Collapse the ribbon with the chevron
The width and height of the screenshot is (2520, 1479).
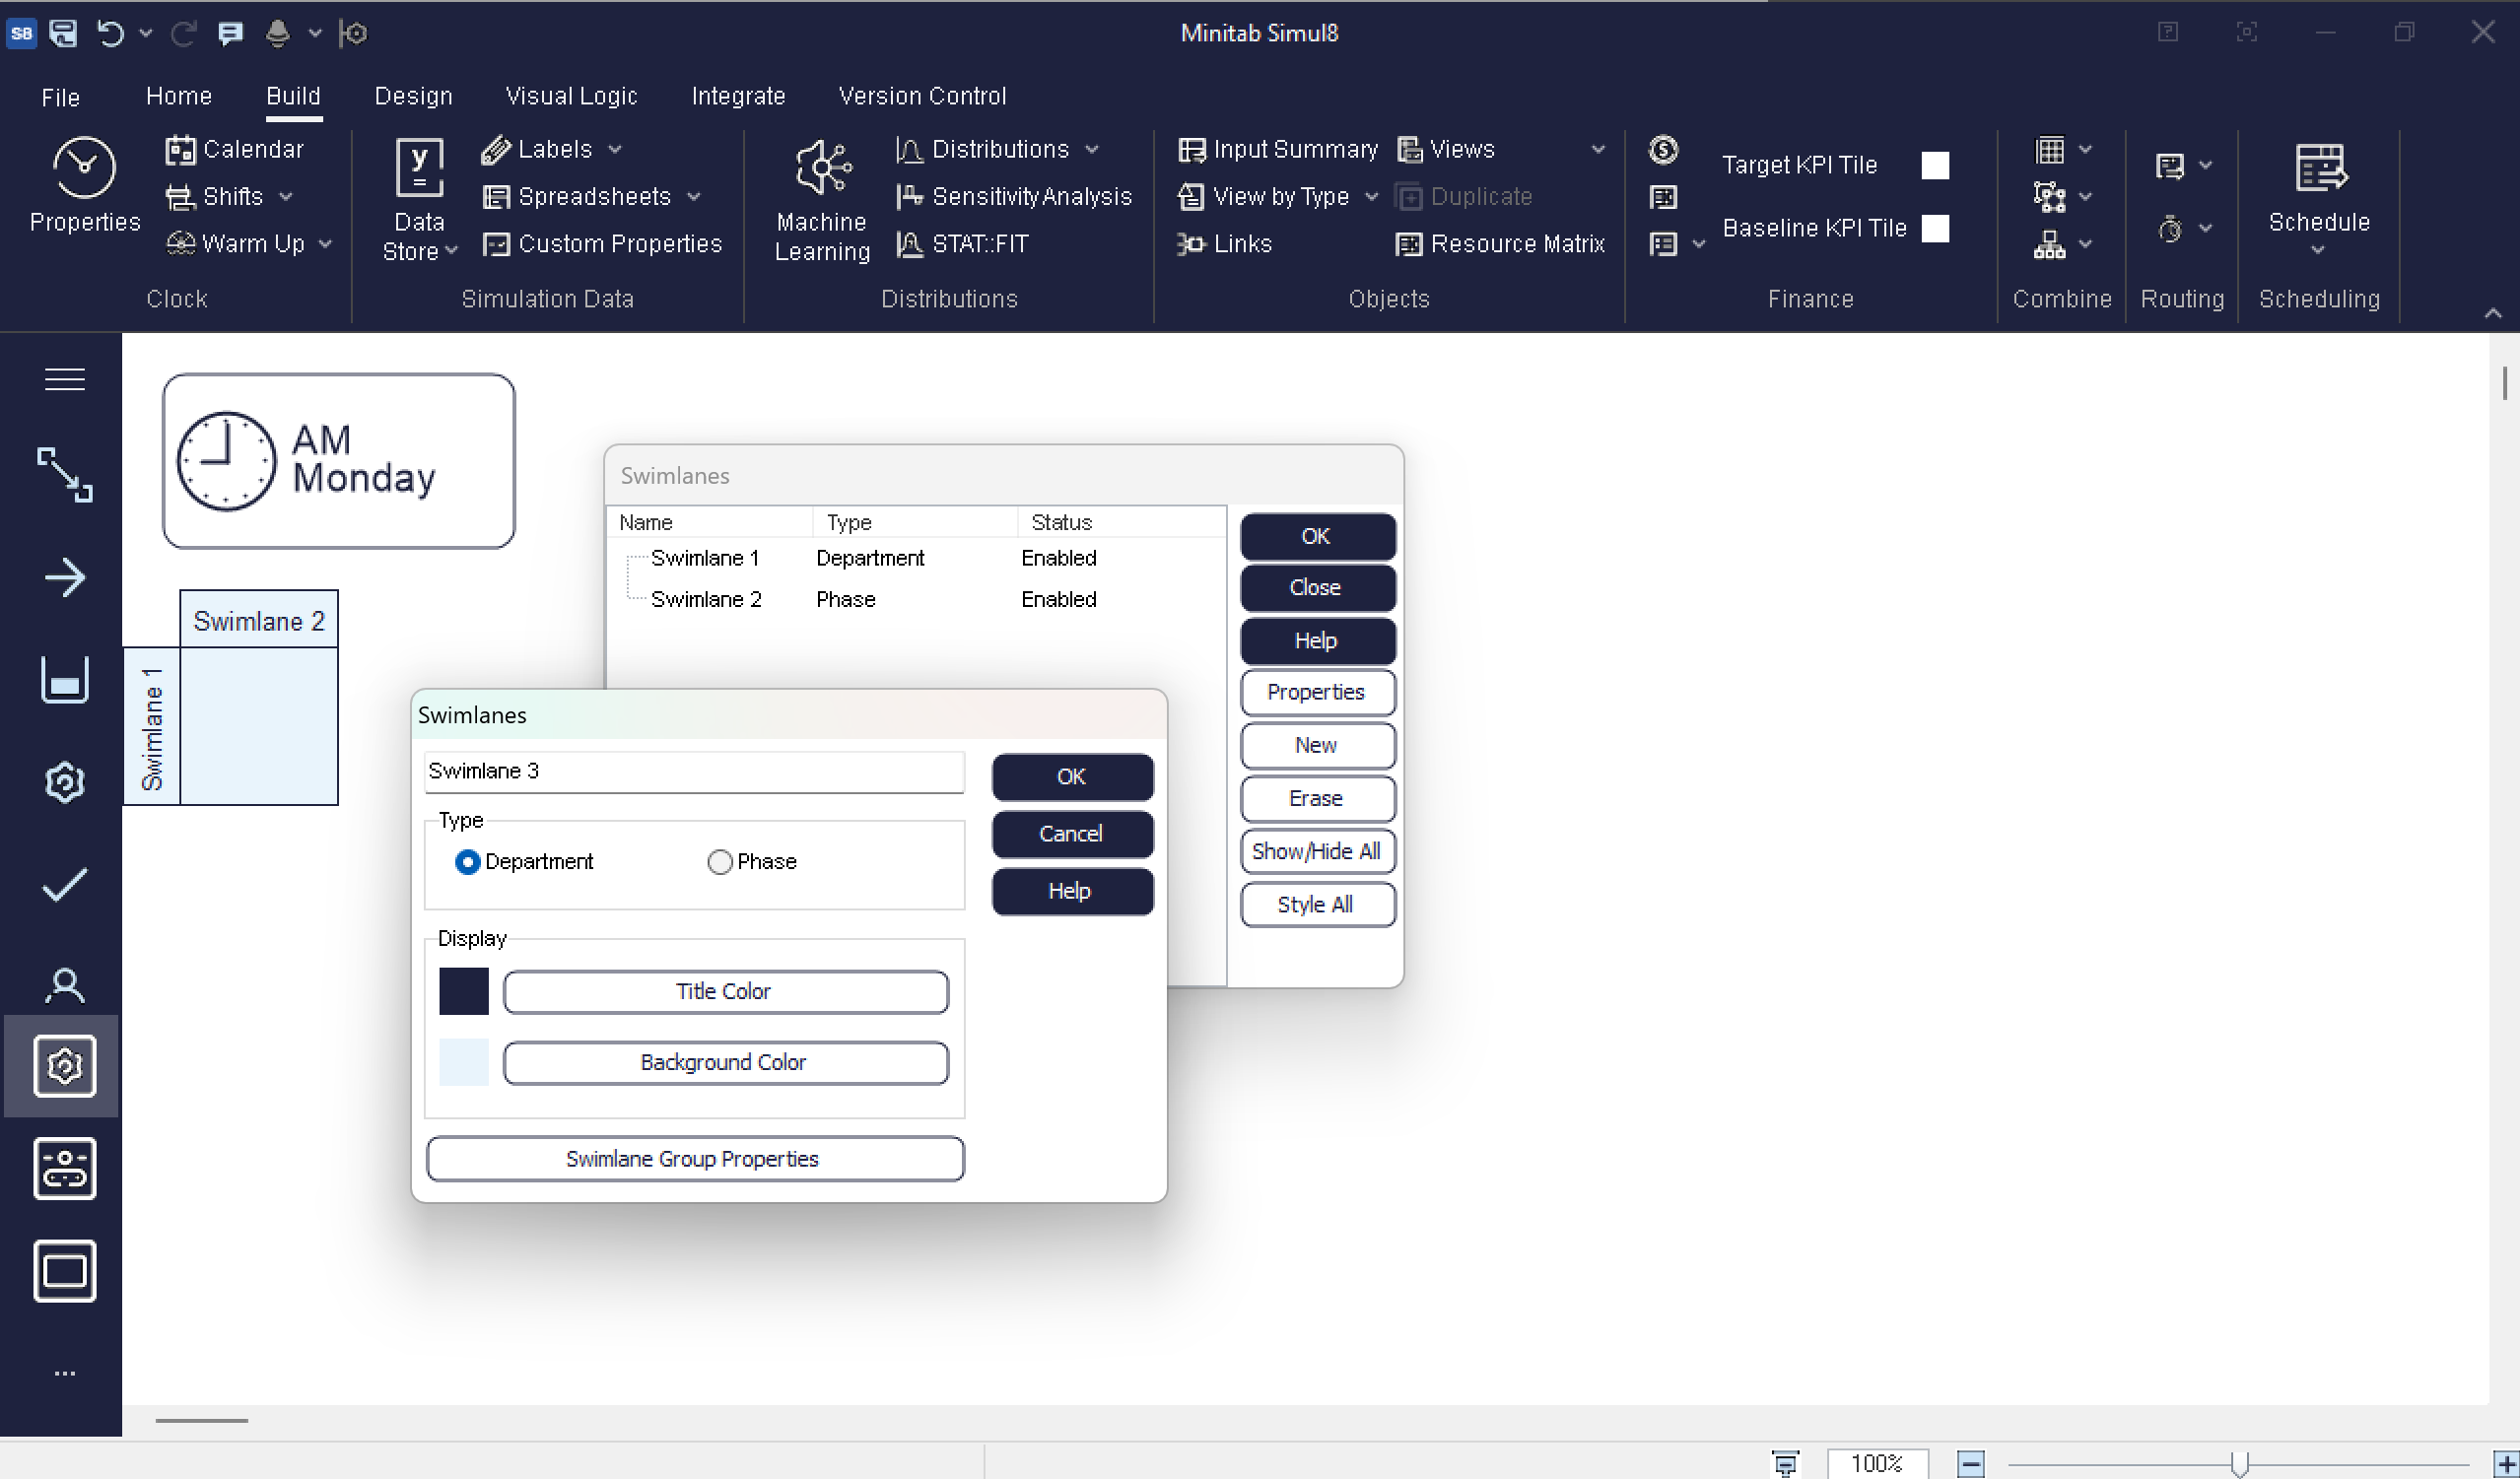tap(2493, 314)
